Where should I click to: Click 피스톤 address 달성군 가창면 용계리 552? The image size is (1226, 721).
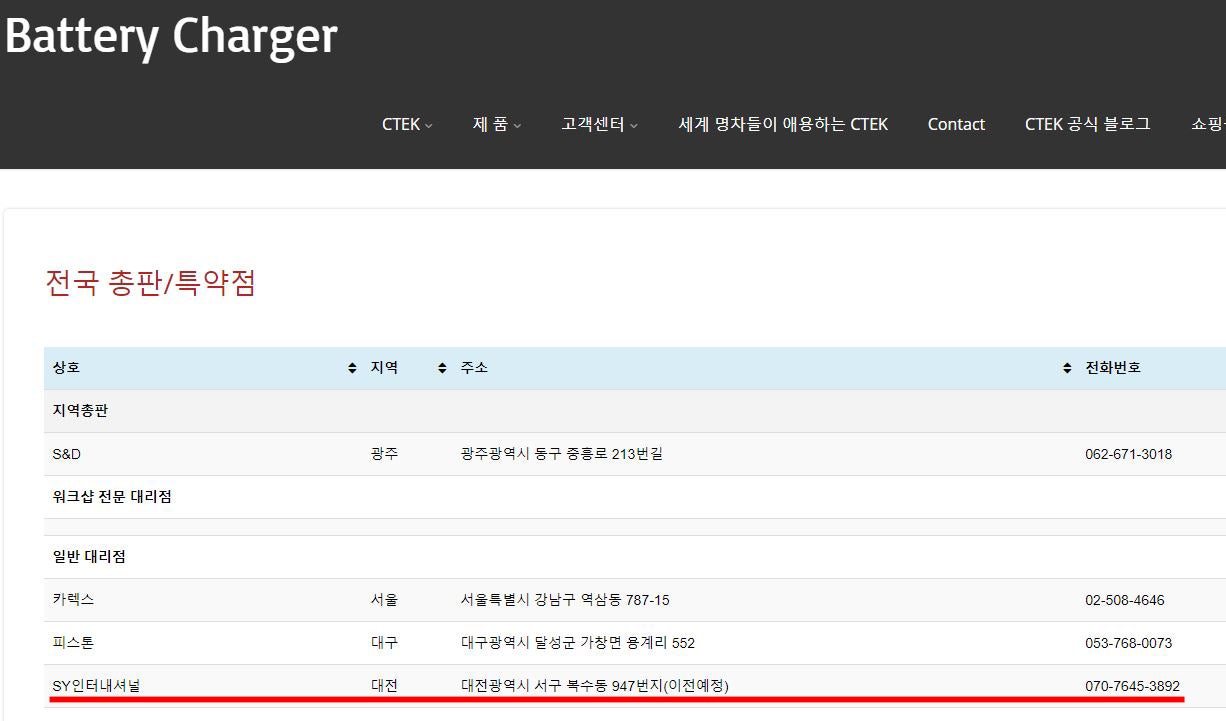578,643
